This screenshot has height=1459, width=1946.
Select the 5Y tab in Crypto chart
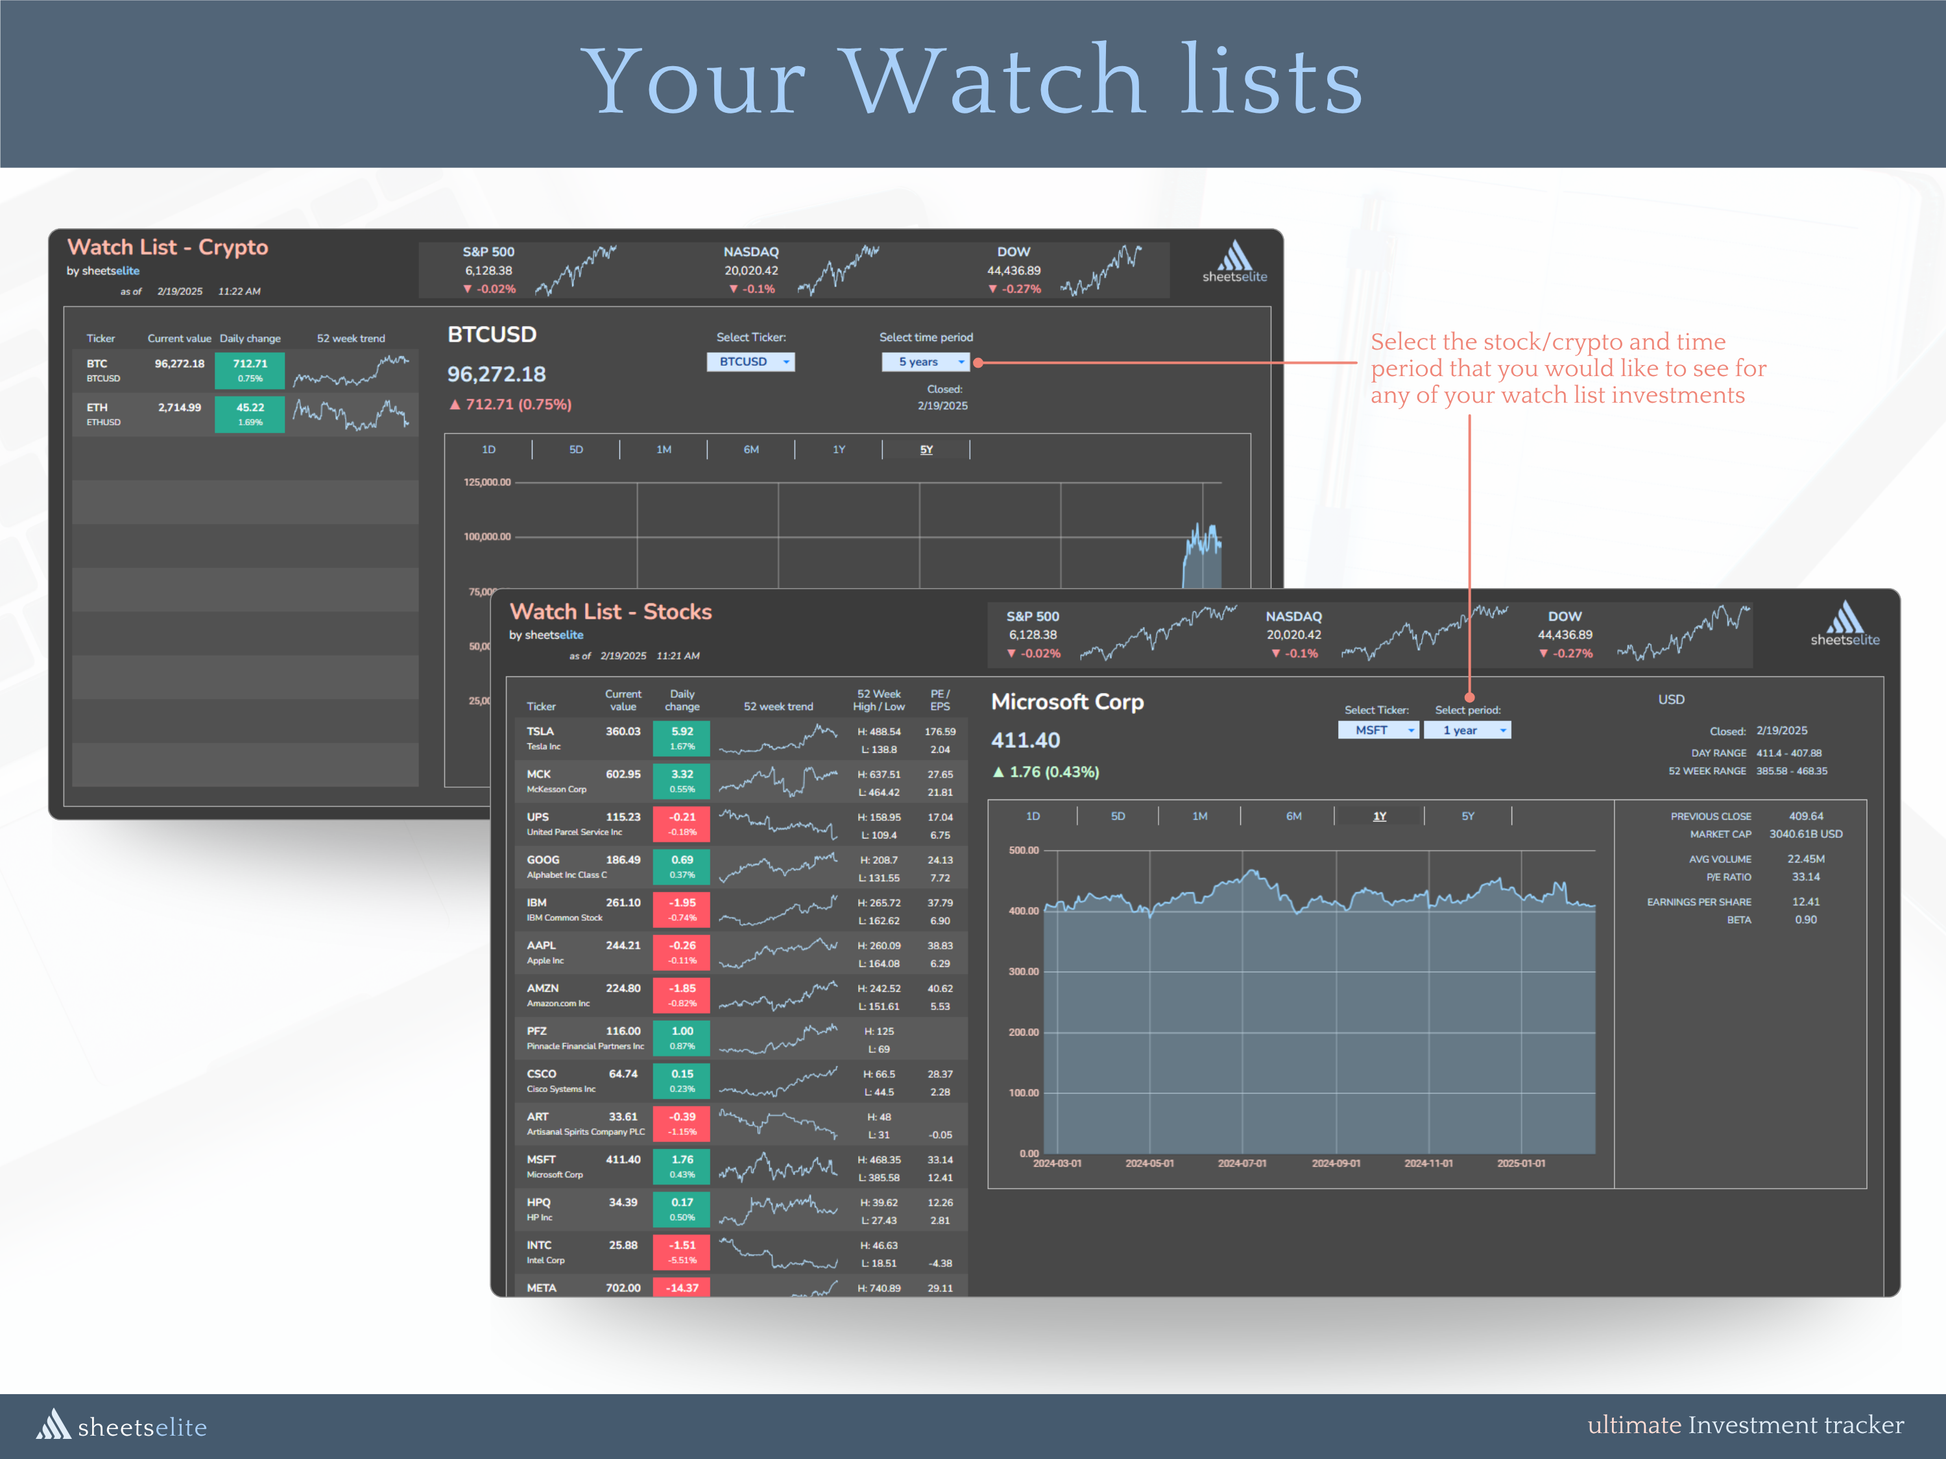tap(926, 450)
